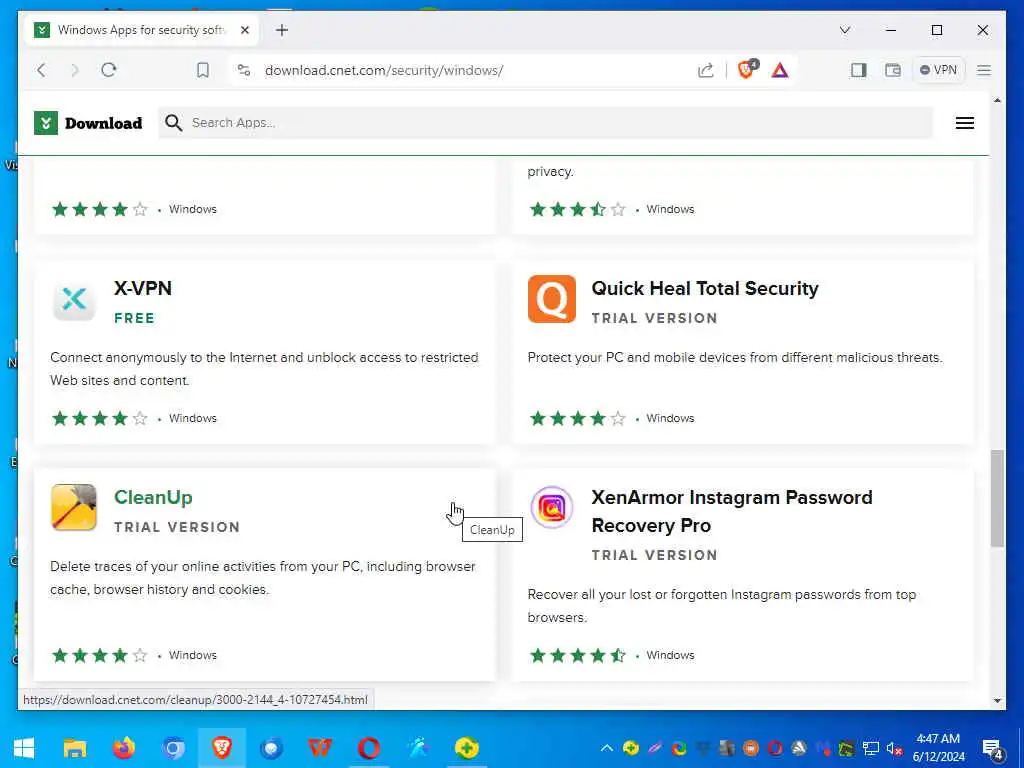Click the Quick Heal description text

click(735, 358)
